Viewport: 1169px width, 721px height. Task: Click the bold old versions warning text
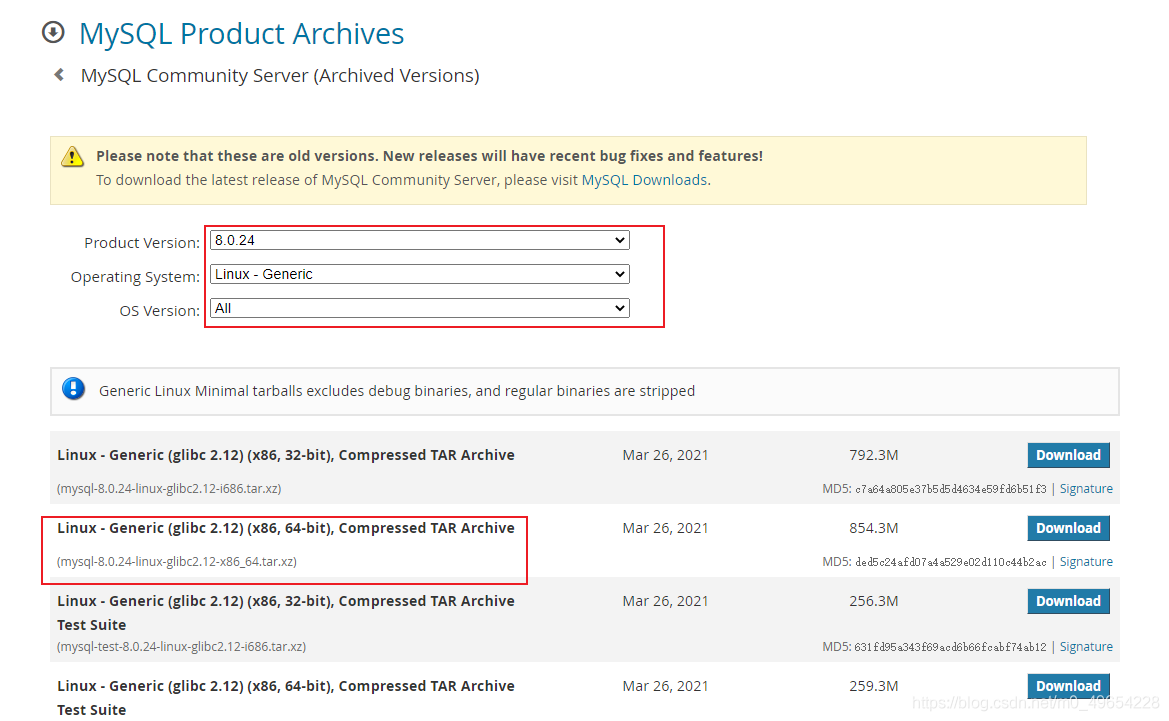429,156
